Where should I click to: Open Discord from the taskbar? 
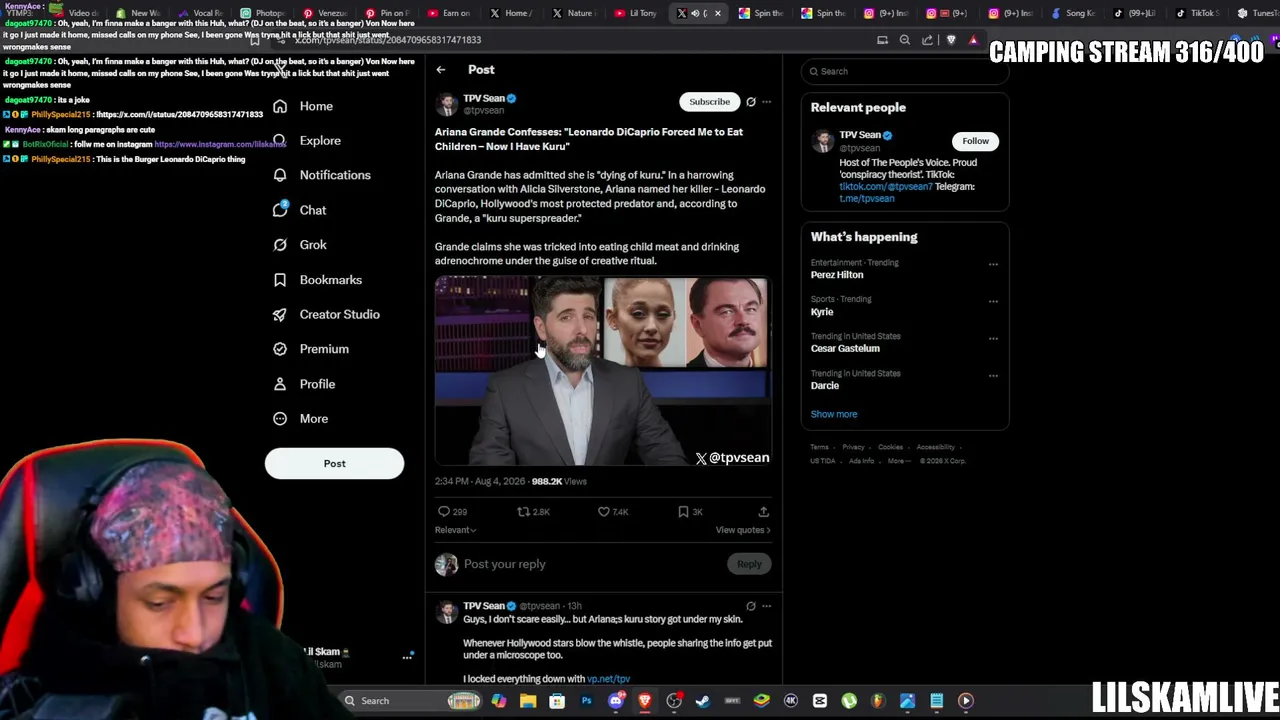(x=616, y=701)
